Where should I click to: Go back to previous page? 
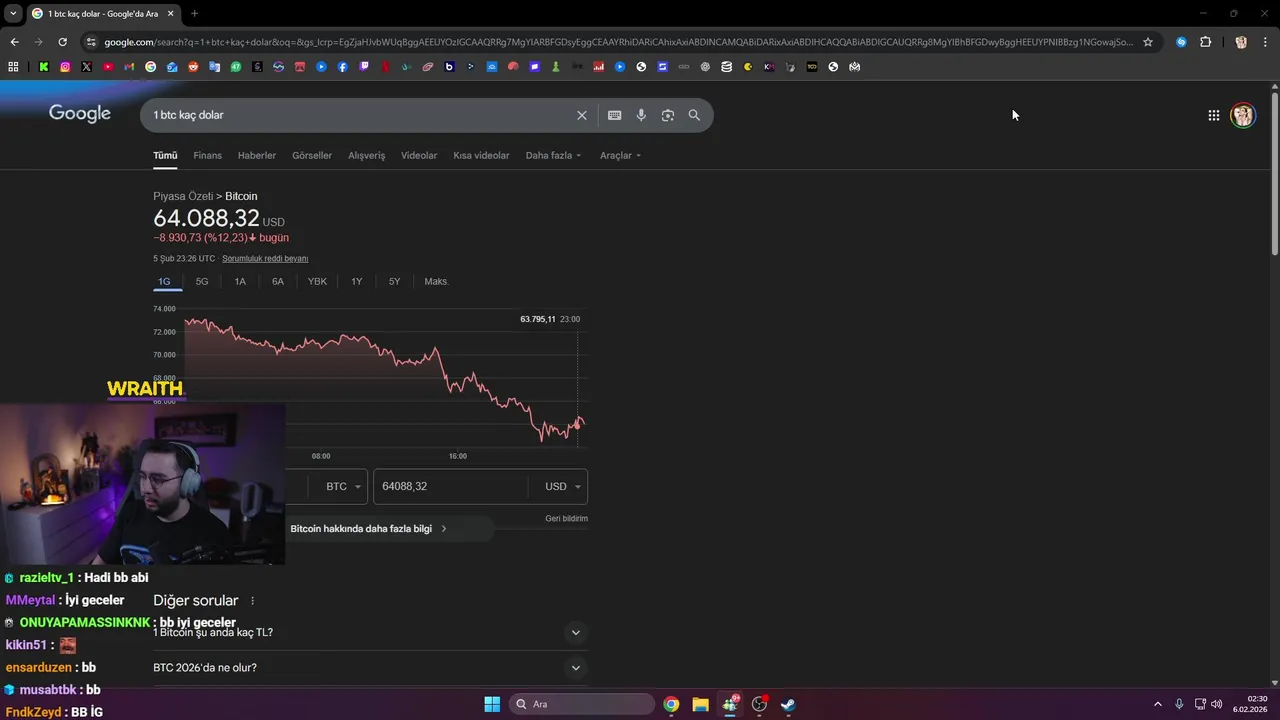tap(14, 42)
